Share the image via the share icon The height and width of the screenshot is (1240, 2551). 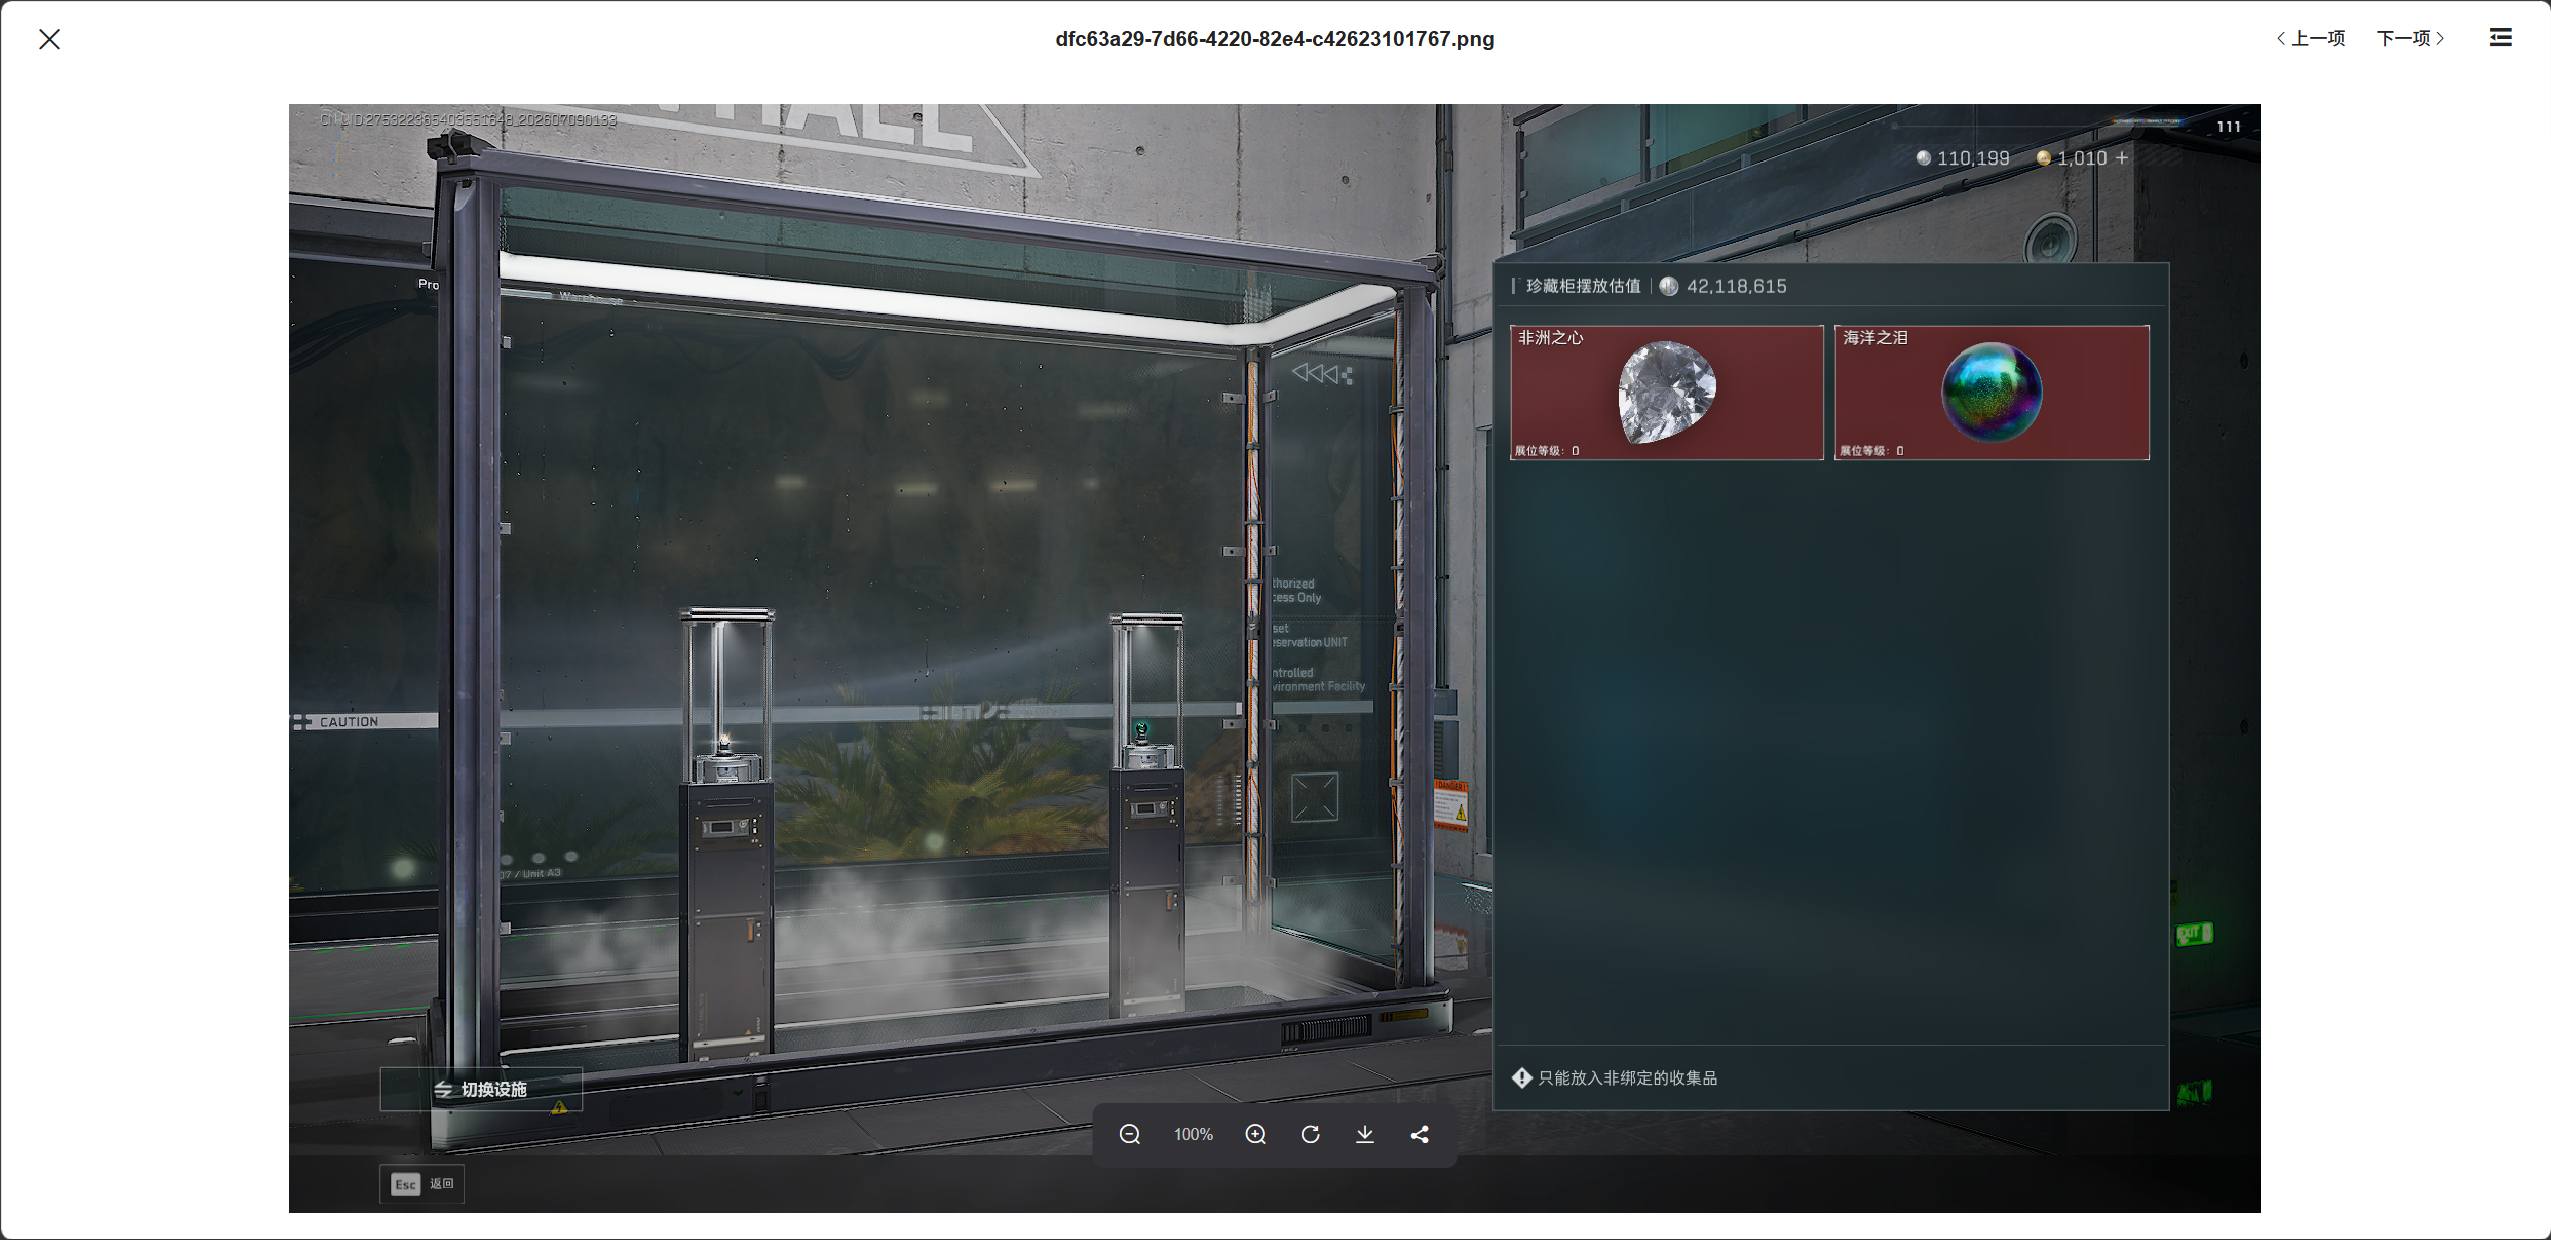tap(1419, 1134)
